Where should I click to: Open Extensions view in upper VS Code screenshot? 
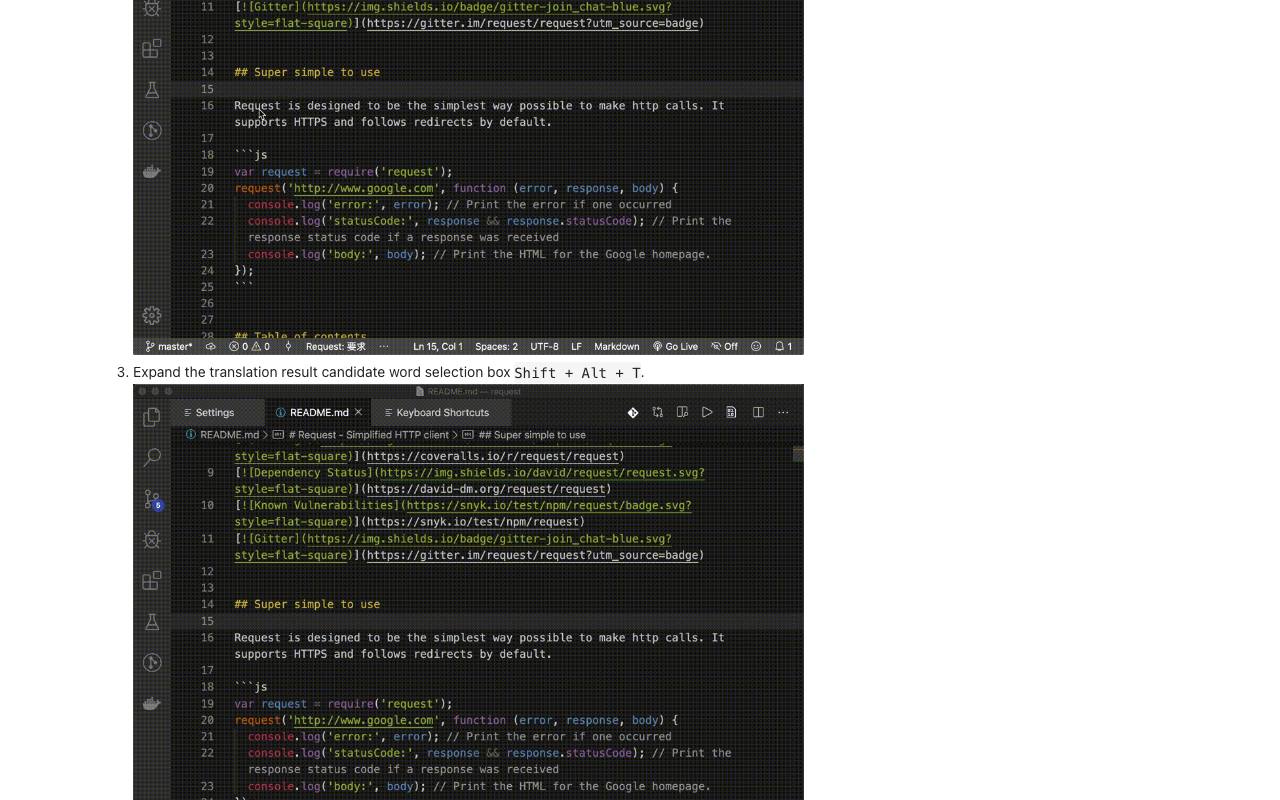pos(152,49)
